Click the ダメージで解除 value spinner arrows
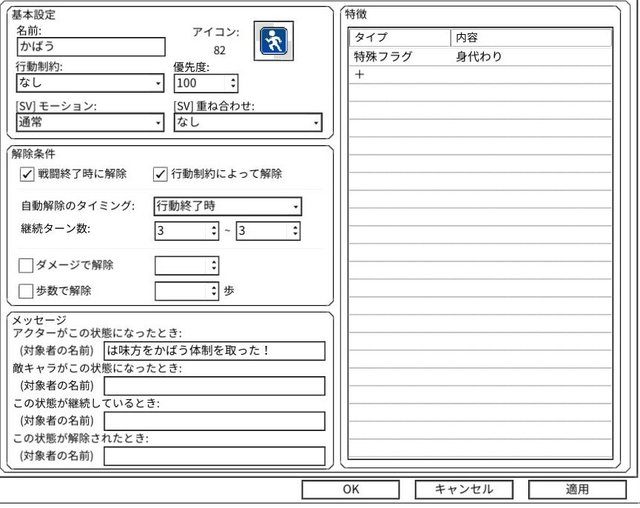The width and height of the screenshot is (640, 508). pos(213,266)
